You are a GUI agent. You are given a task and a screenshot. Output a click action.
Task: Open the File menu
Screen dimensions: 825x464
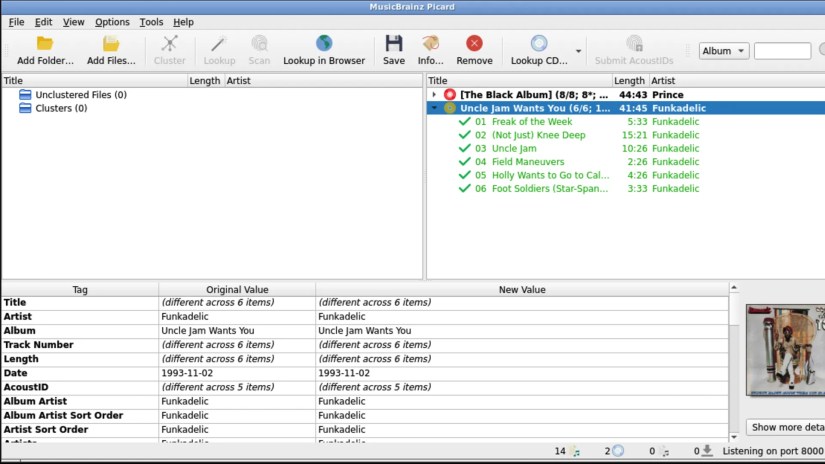16,22
